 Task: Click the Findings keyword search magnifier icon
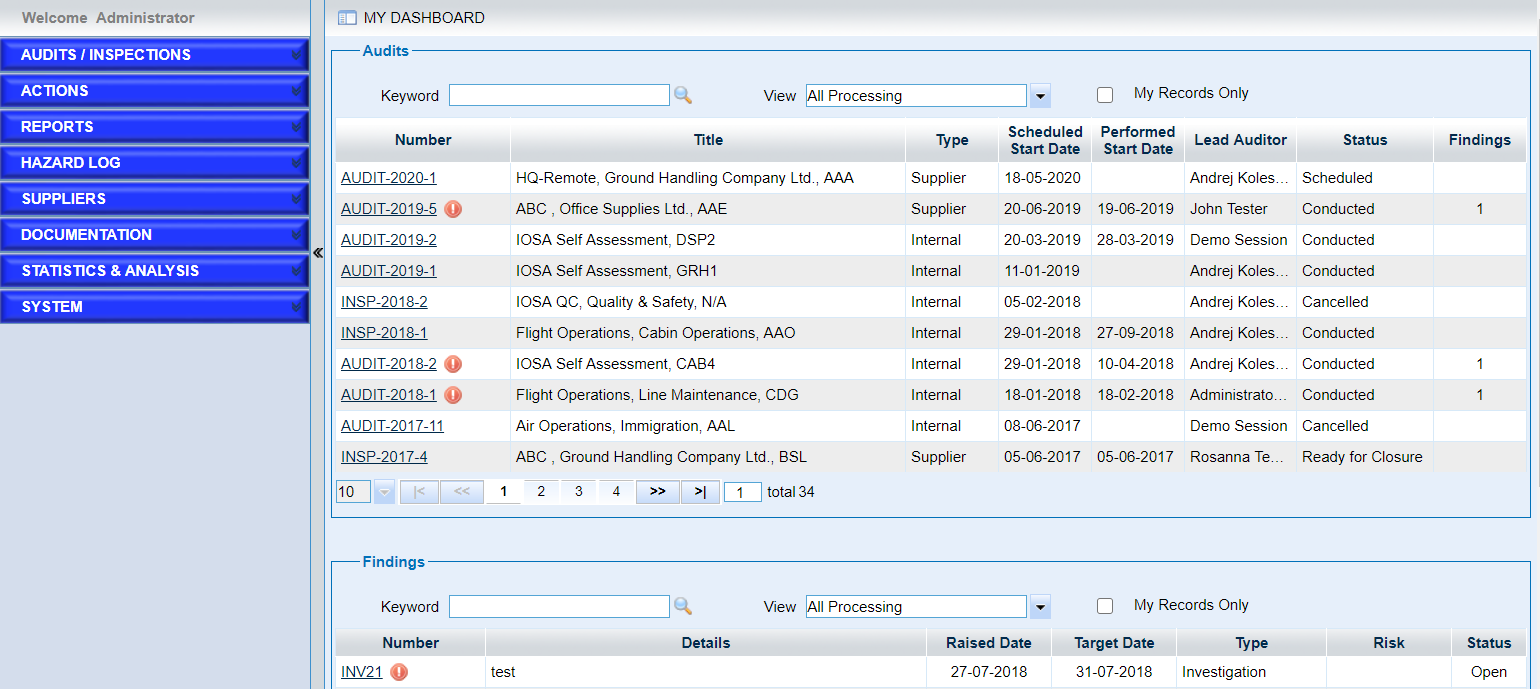(x=682, y=606)
